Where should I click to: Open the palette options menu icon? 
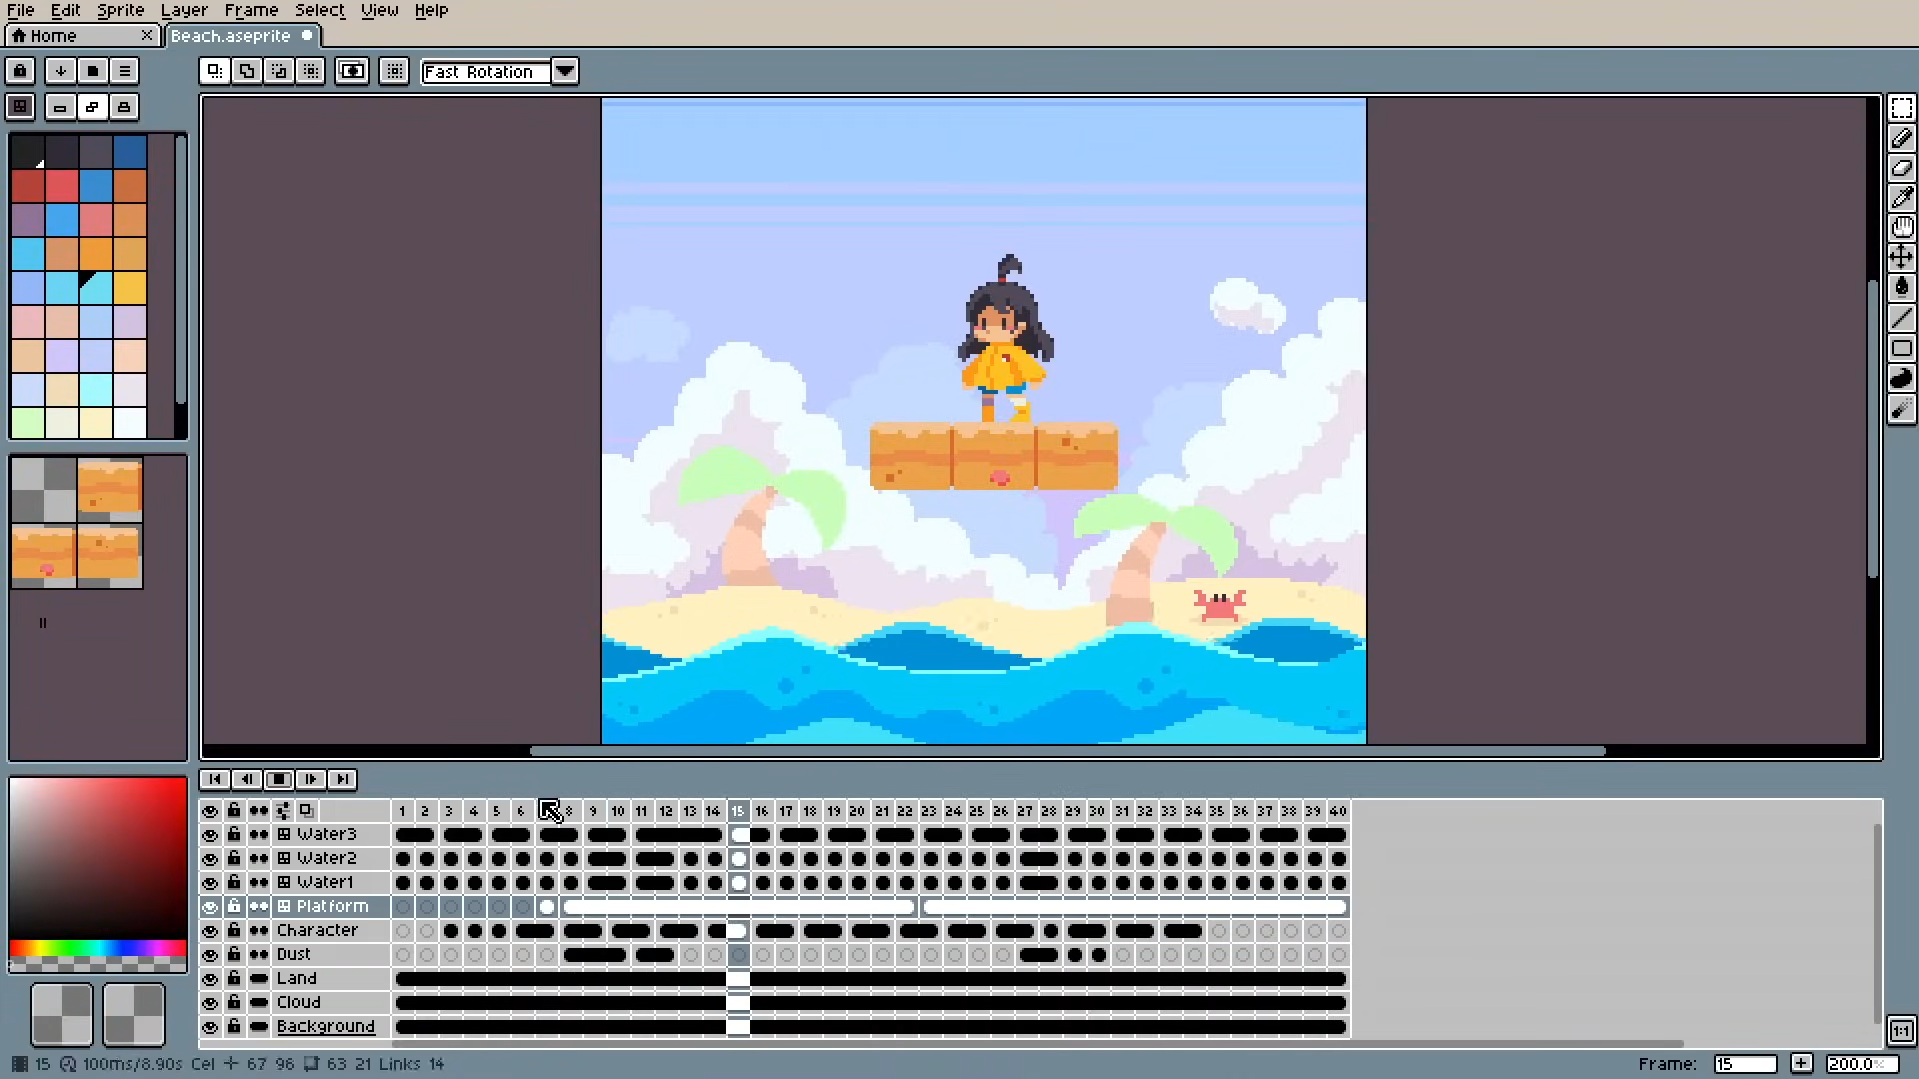pyautogui.click(x=124, y=71)
